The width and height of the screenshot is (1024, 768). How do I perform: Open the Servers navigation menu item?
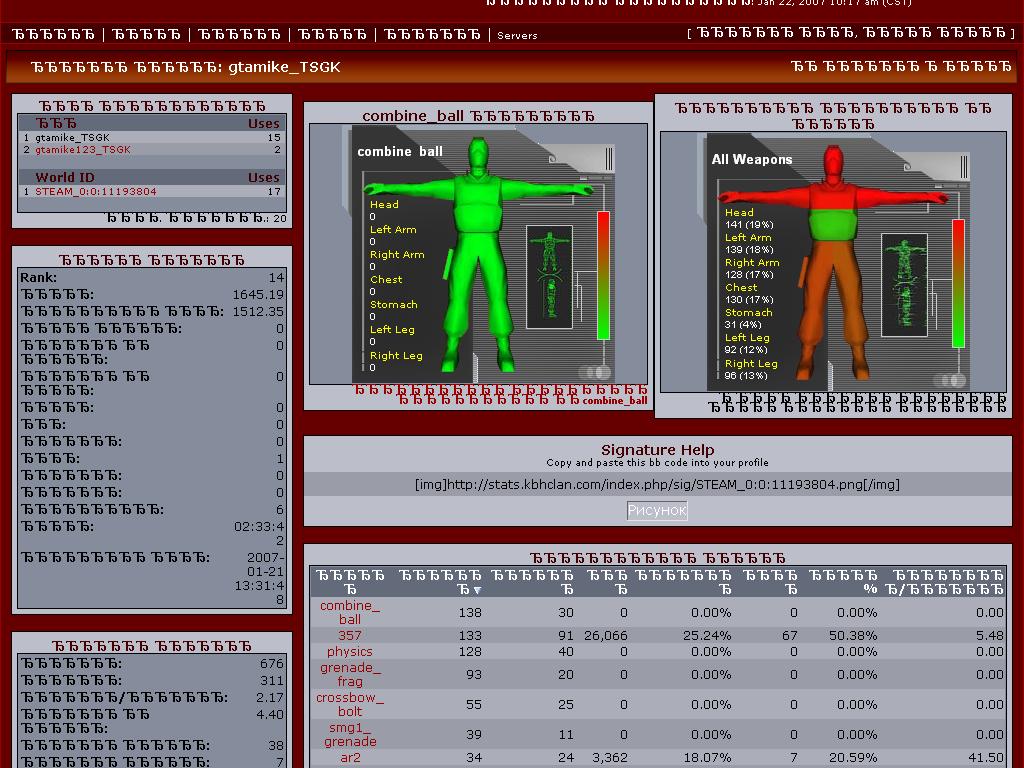(517, 34)
